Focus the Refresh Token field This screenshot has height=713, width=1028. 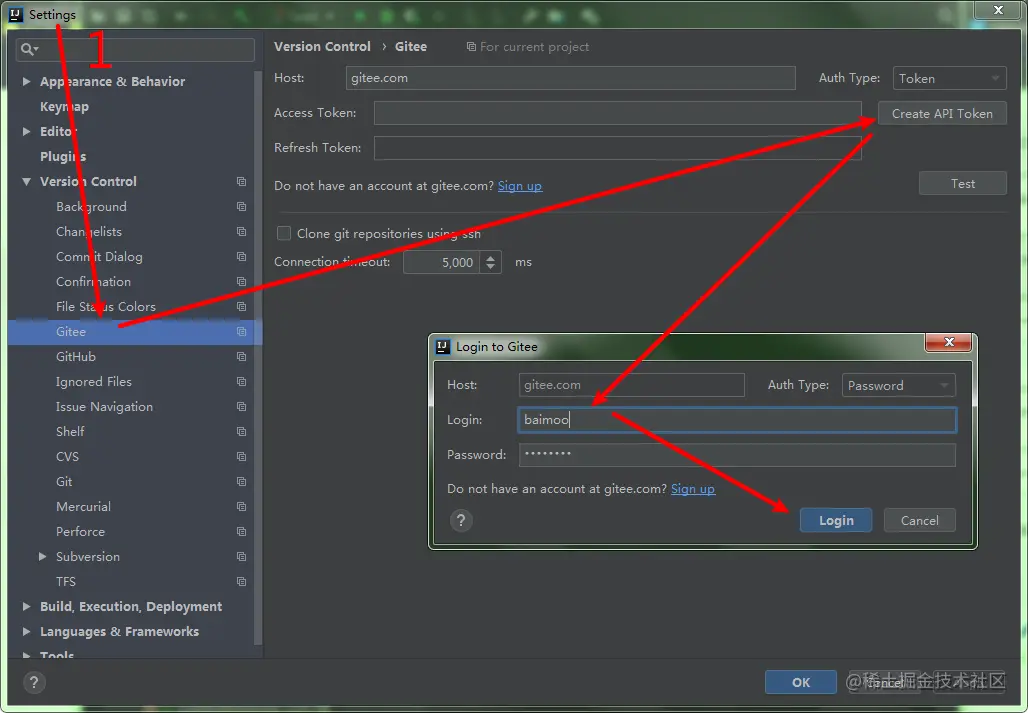point(618,148)
